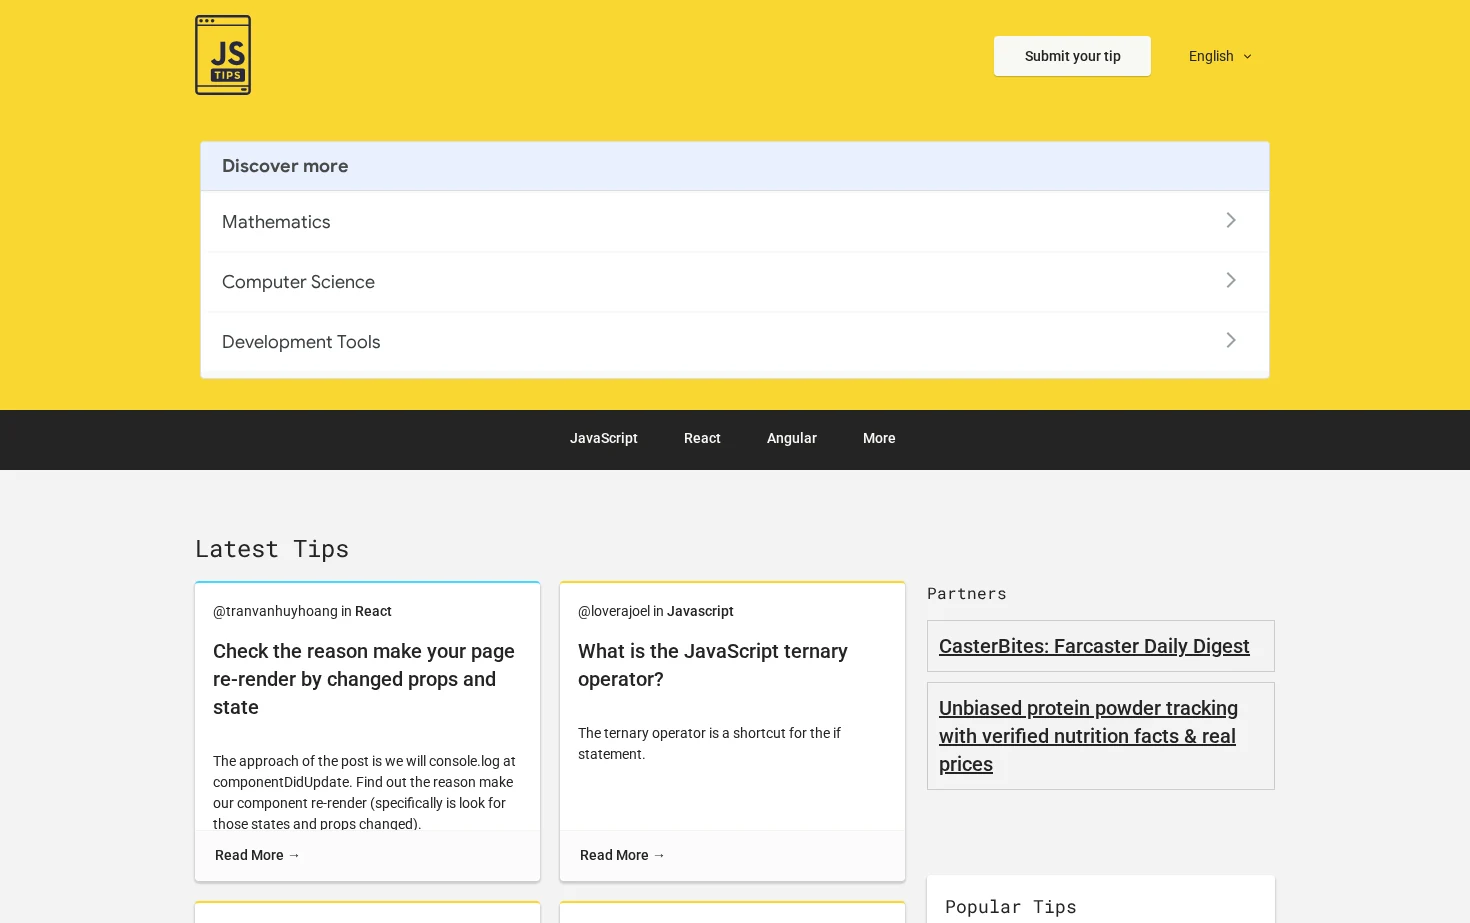Image resolution: width=1470 pixels, height=923 pixels.
Task: Click the Development Tools chevron arrow
Action: (x=1231, y=340)
